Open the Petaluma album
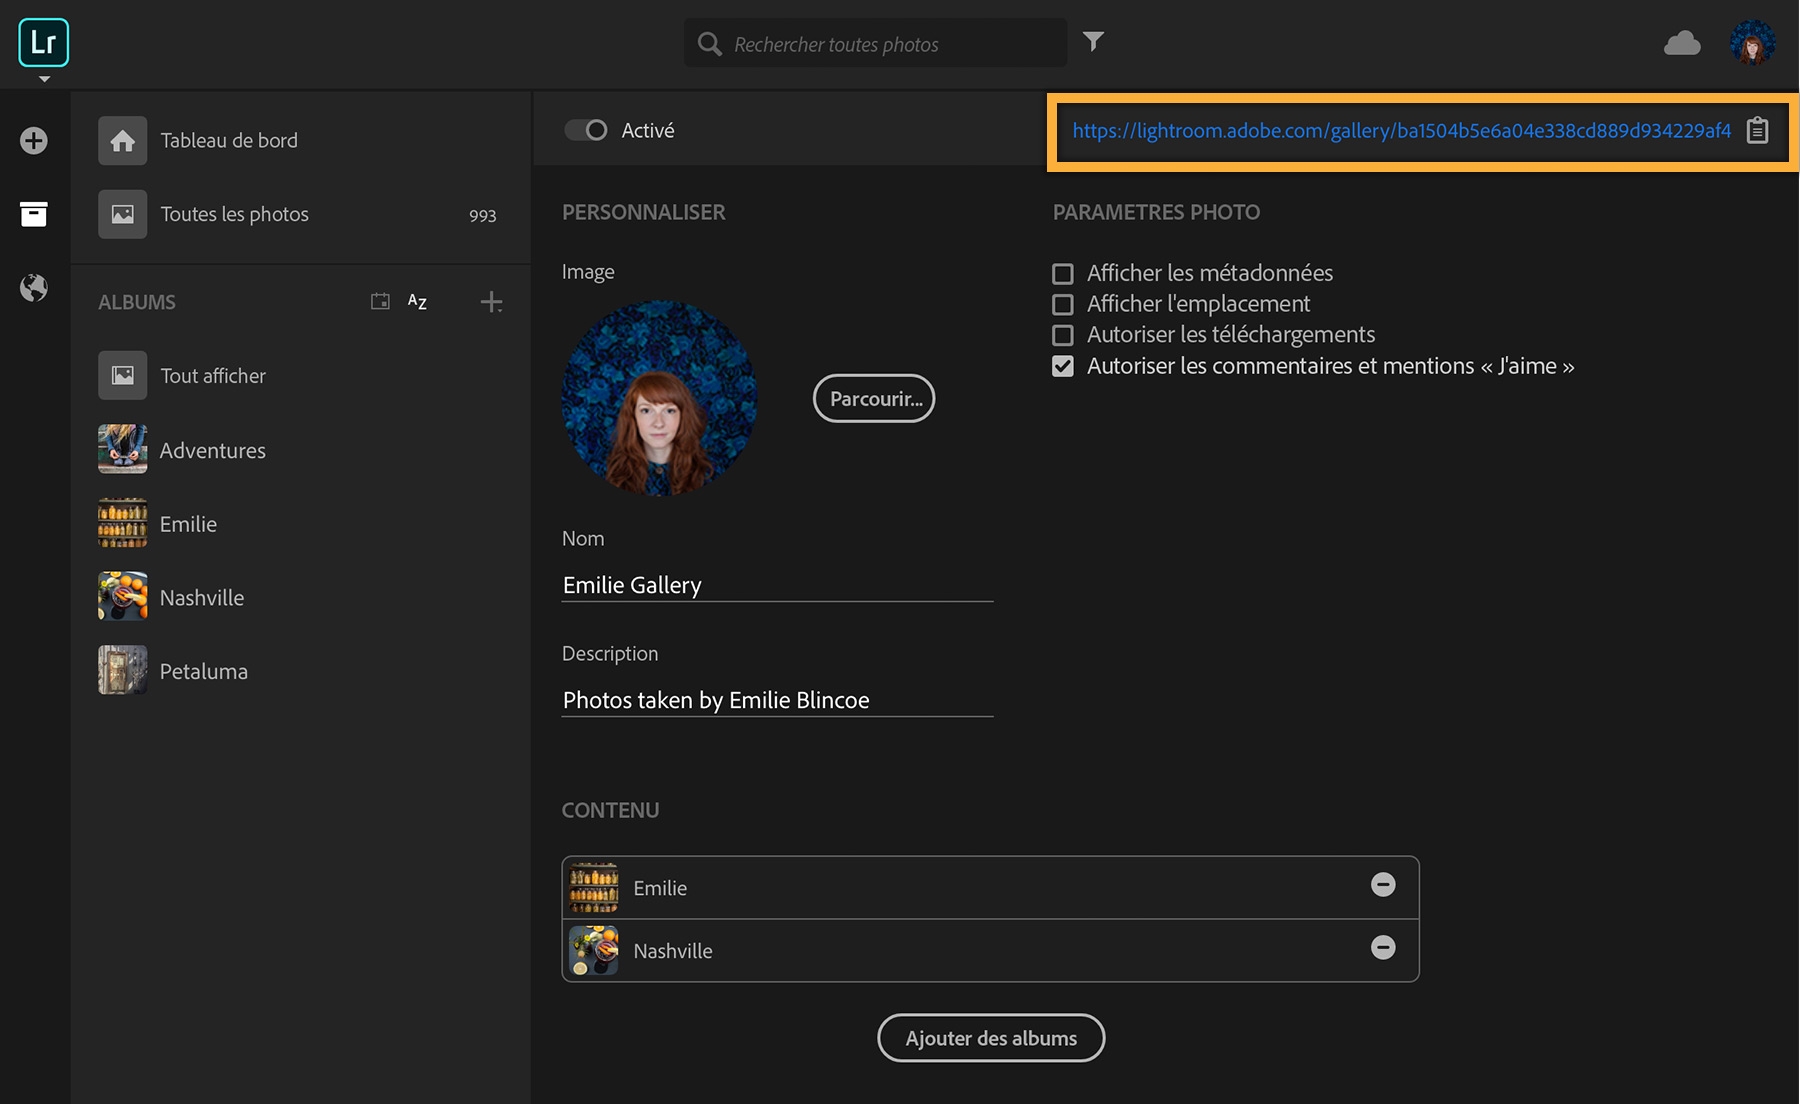Viewport: 1800px width, 1104px height. 204,671
